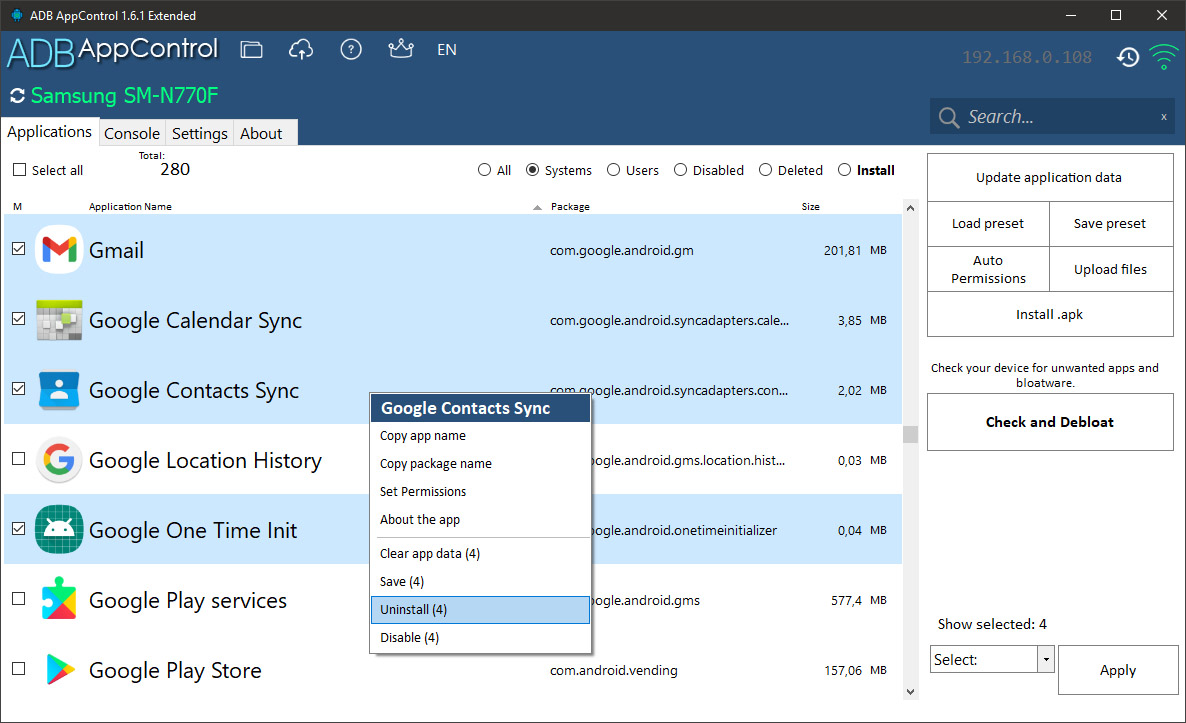Open the file manager folder icon
The height and width of the screenshot is (723, 1186).
[251, 50]
